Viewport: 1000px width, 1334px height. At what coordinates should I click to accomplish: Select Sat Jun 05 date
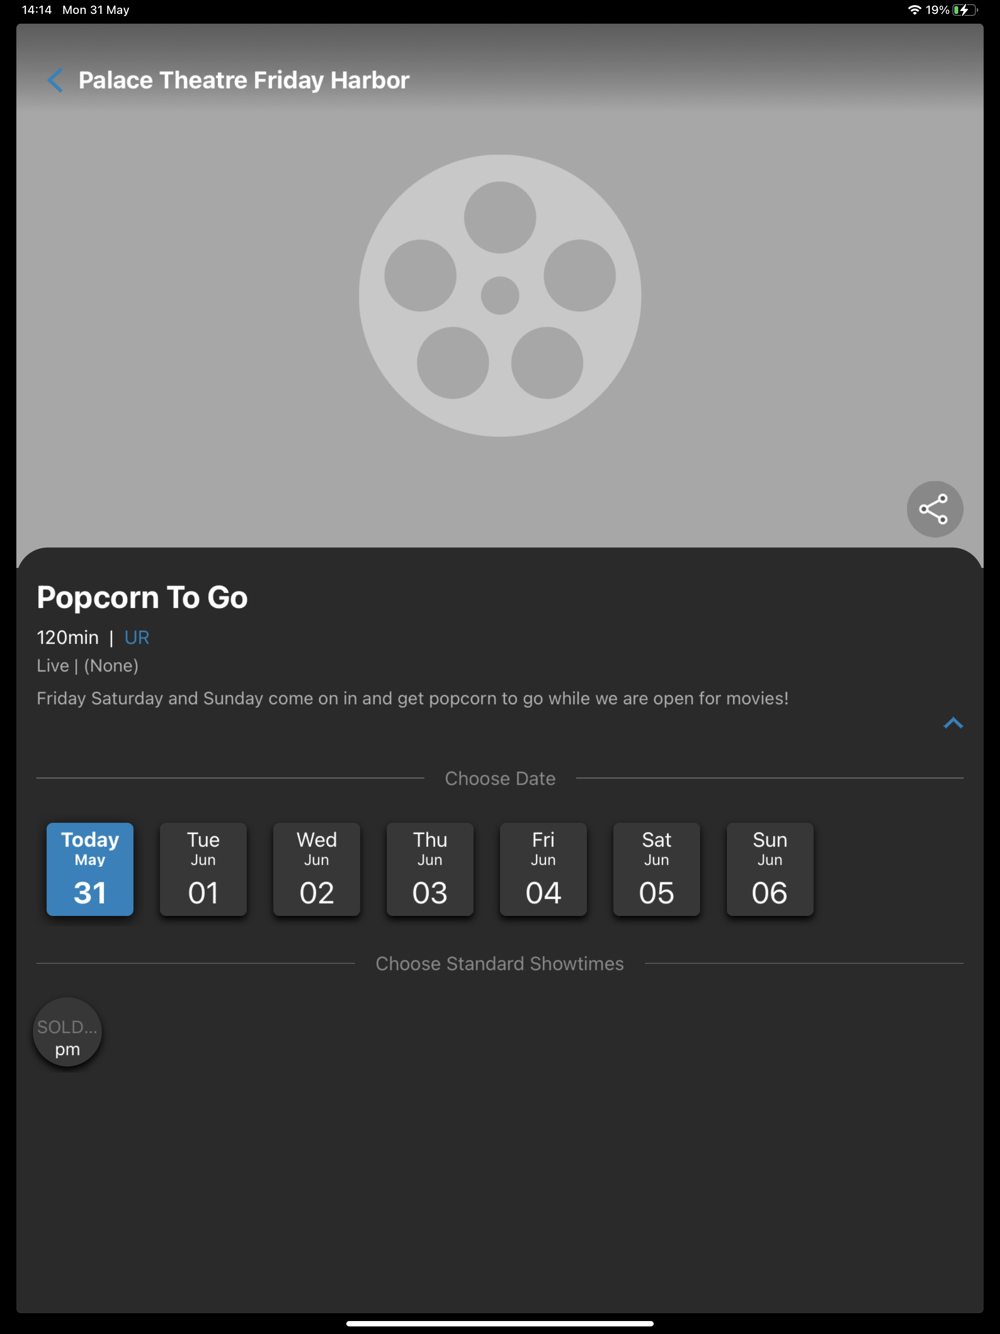(x=656, y=869)
